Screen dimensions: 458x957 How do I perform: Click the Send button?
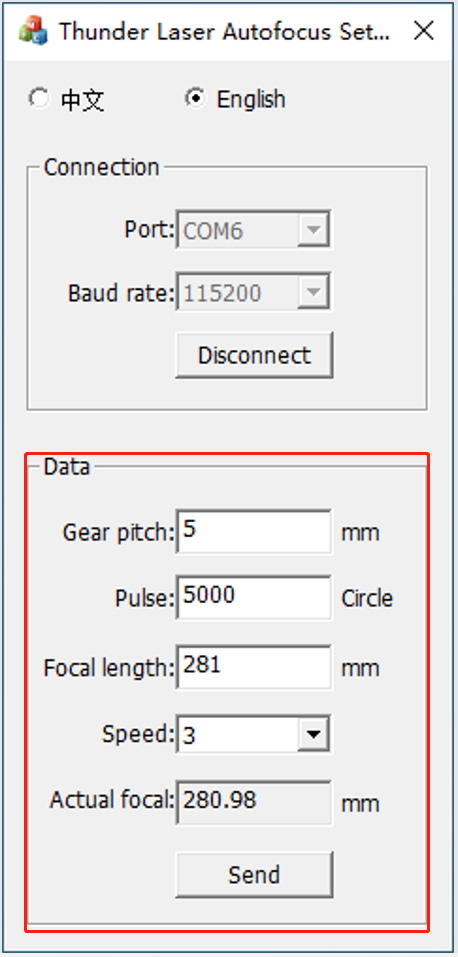(x=254, y=875)
